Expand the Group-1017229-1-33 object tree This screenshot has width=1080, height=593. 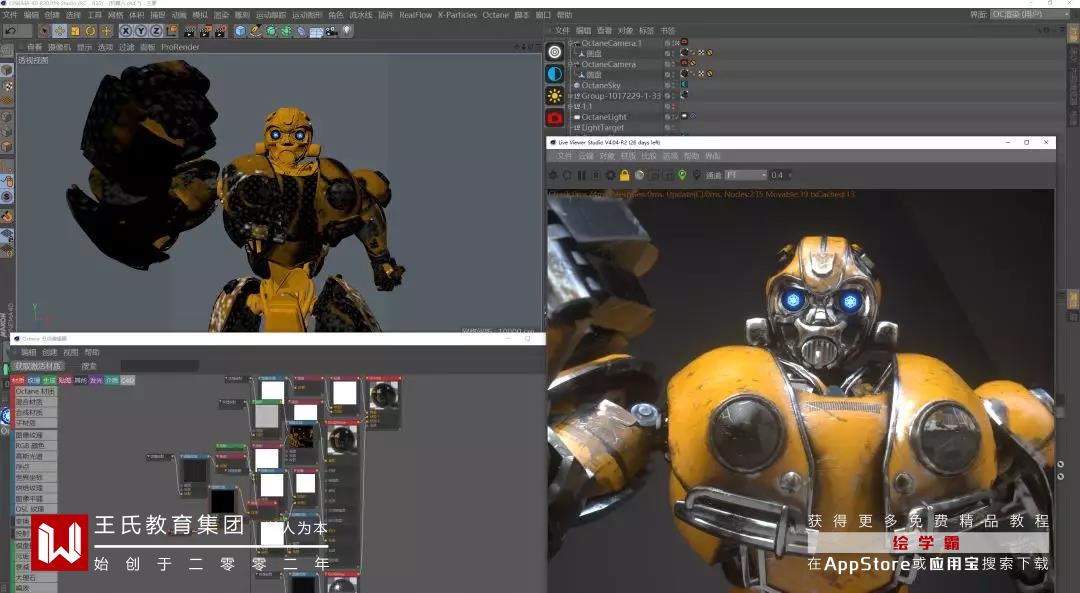click(571, 96)
